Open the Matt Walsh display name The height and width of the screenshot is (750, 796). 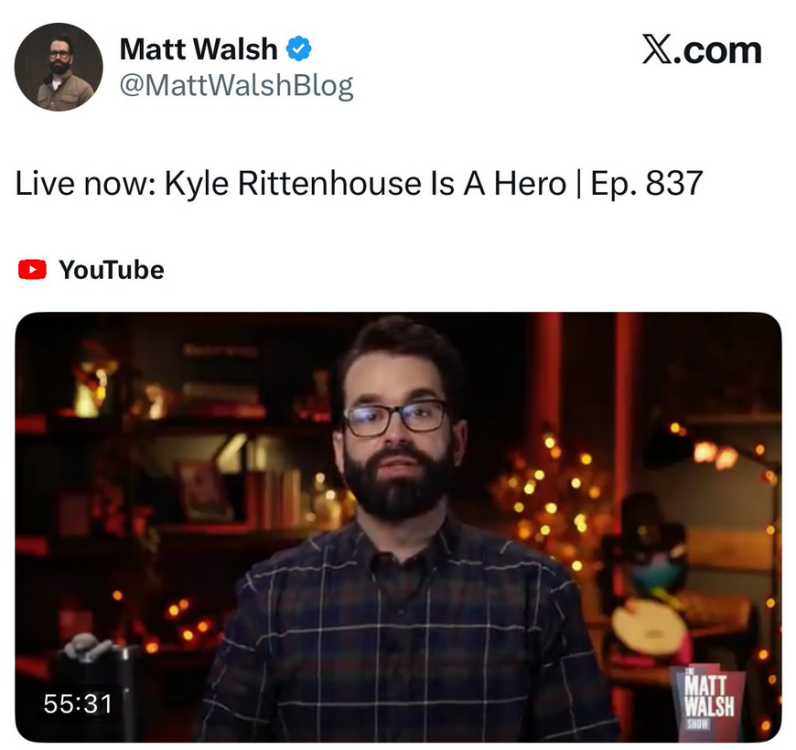[x=198, y=49]
